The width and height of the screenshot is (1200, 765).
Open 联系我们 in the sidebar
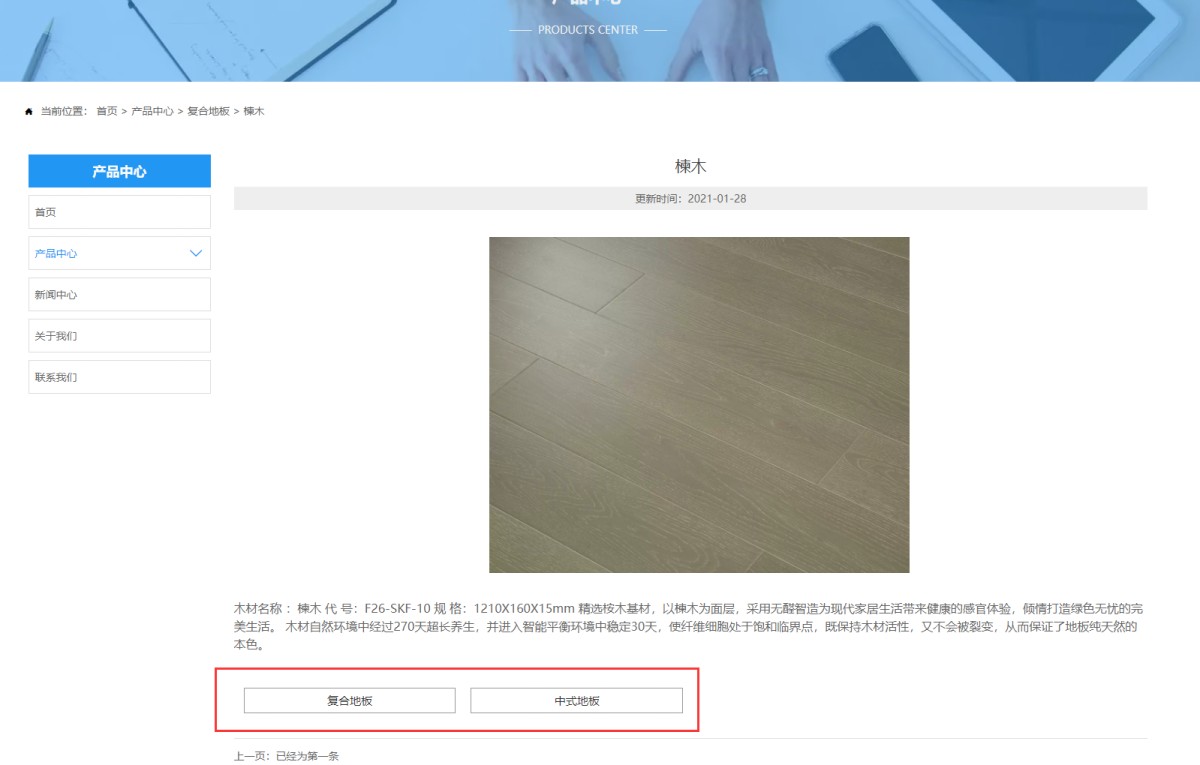(x=120, y=377)
